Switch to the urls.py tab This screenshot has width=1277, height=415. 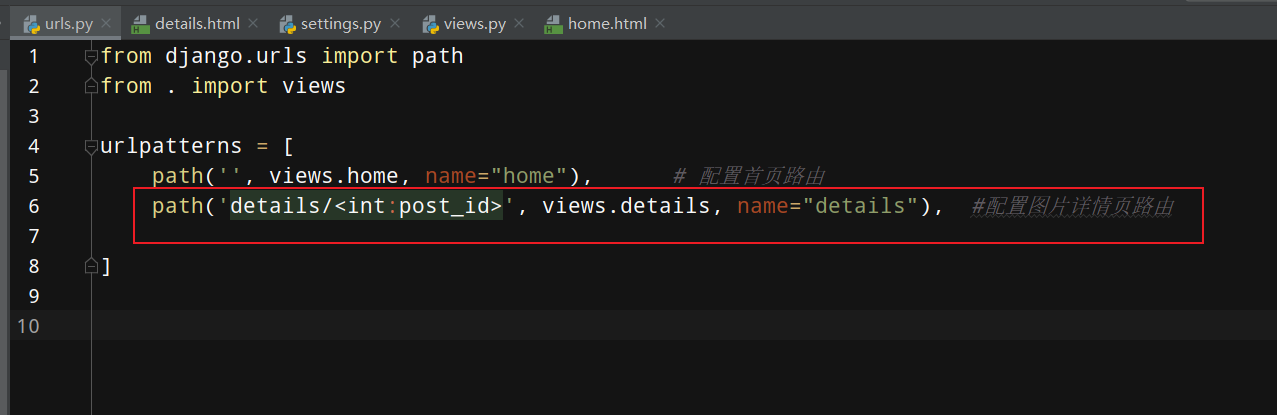(x=67, y=22)
